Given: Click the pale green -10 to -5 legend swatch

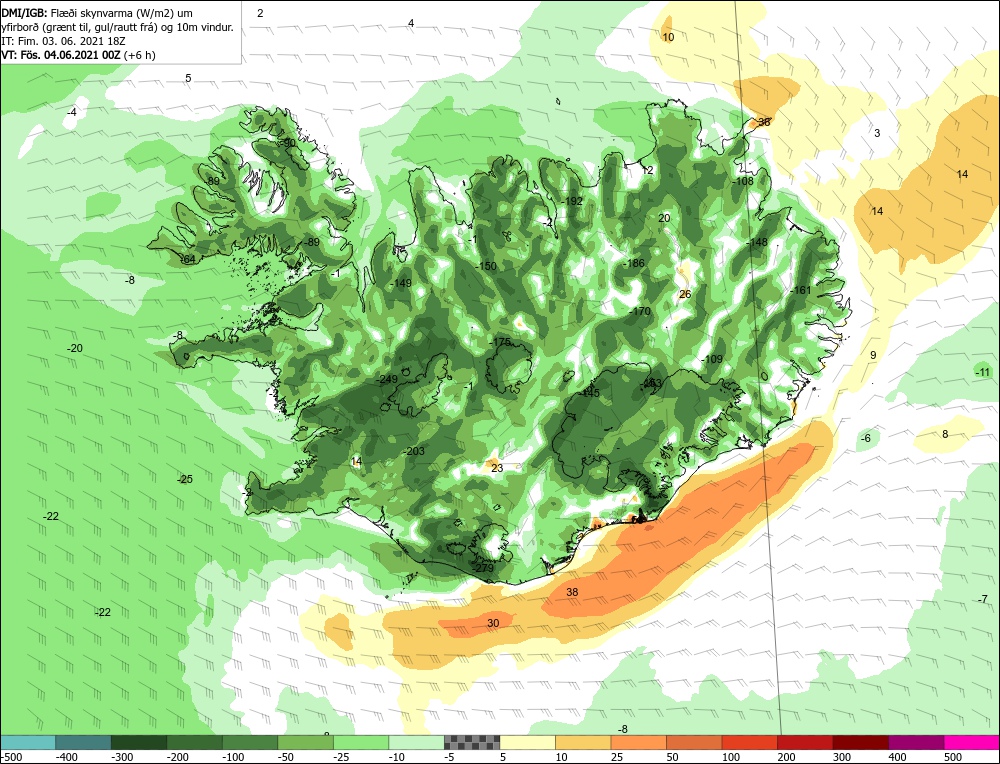Looking at the screenshot, I should pos(416,742).
